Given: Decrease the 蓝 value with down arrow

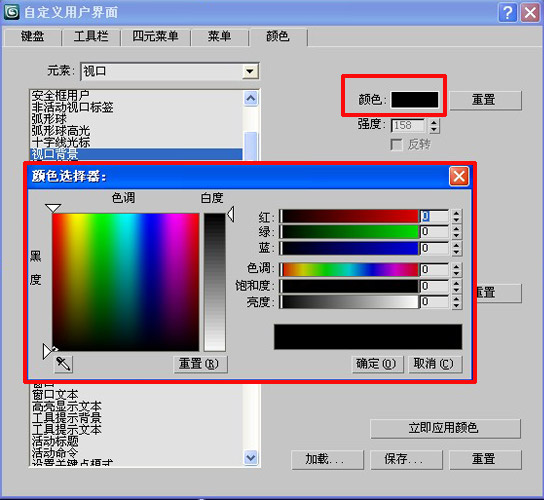Looking at the screenshot, I should click(x=456, y=252).
